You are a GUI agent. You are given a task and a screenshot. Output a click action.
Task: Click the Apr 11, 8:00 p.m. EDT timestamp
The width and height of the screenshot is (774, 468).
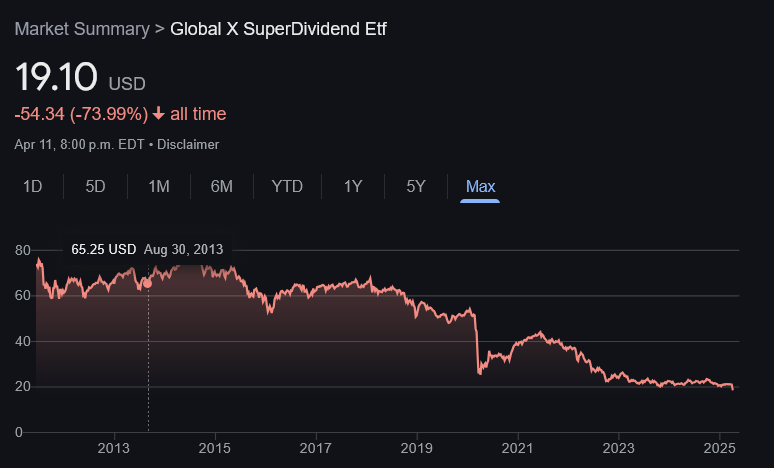[x=79, y=145]
